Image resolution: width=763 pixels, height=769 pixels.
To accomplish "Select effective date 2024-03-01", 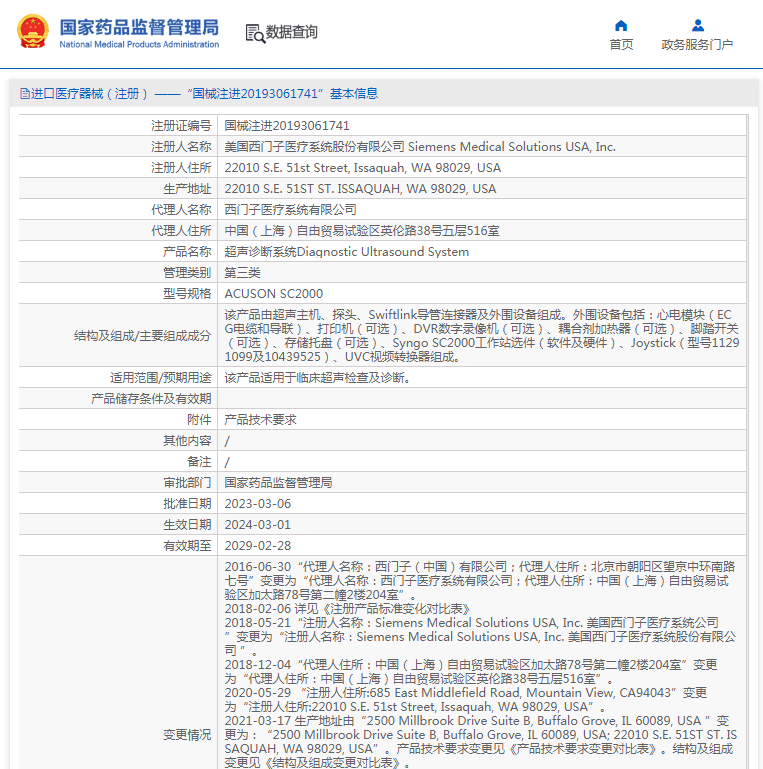I will tap(258, 525).
